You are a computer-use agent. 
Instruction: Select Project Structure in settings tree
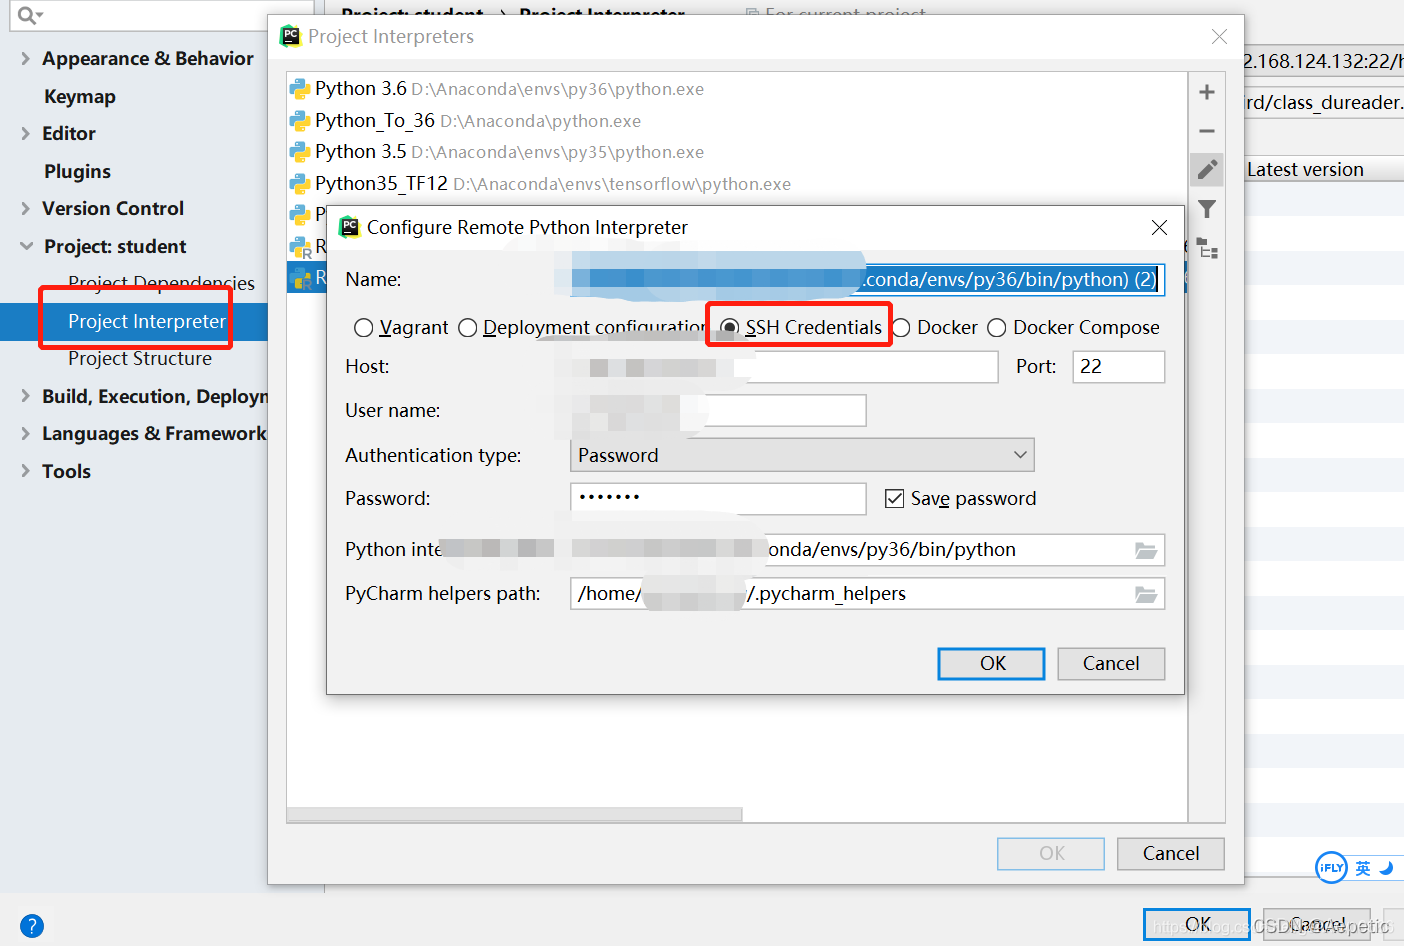pos(140,358)
